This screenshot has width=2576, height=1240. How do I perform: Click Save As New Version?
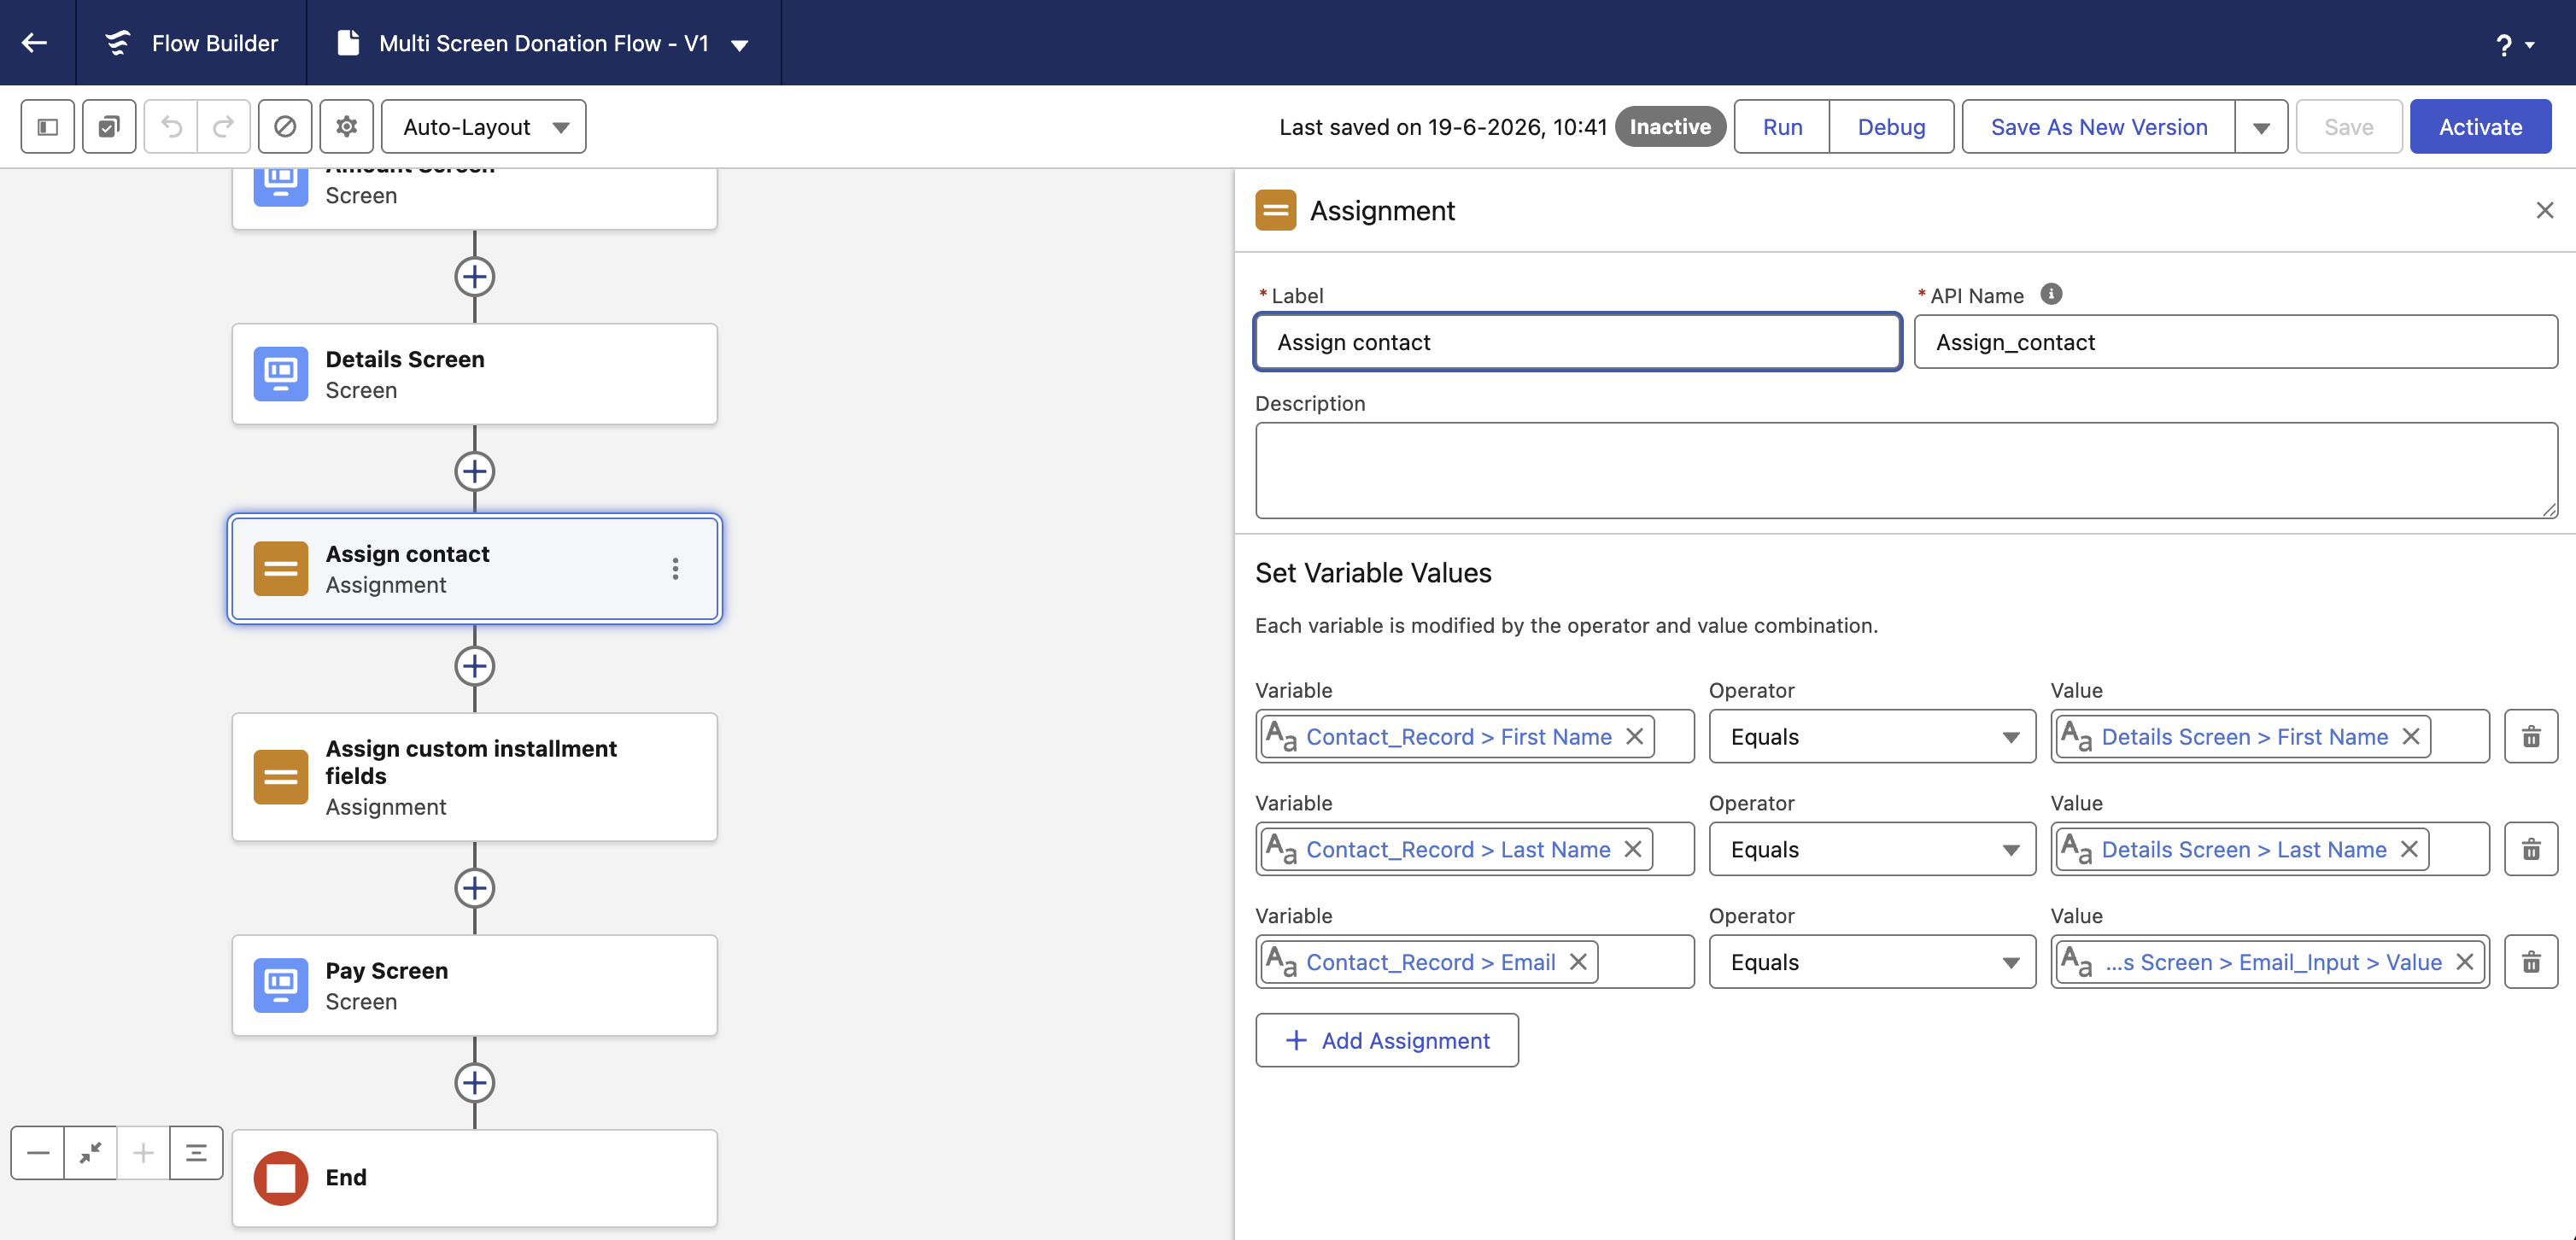[2098, 127]
